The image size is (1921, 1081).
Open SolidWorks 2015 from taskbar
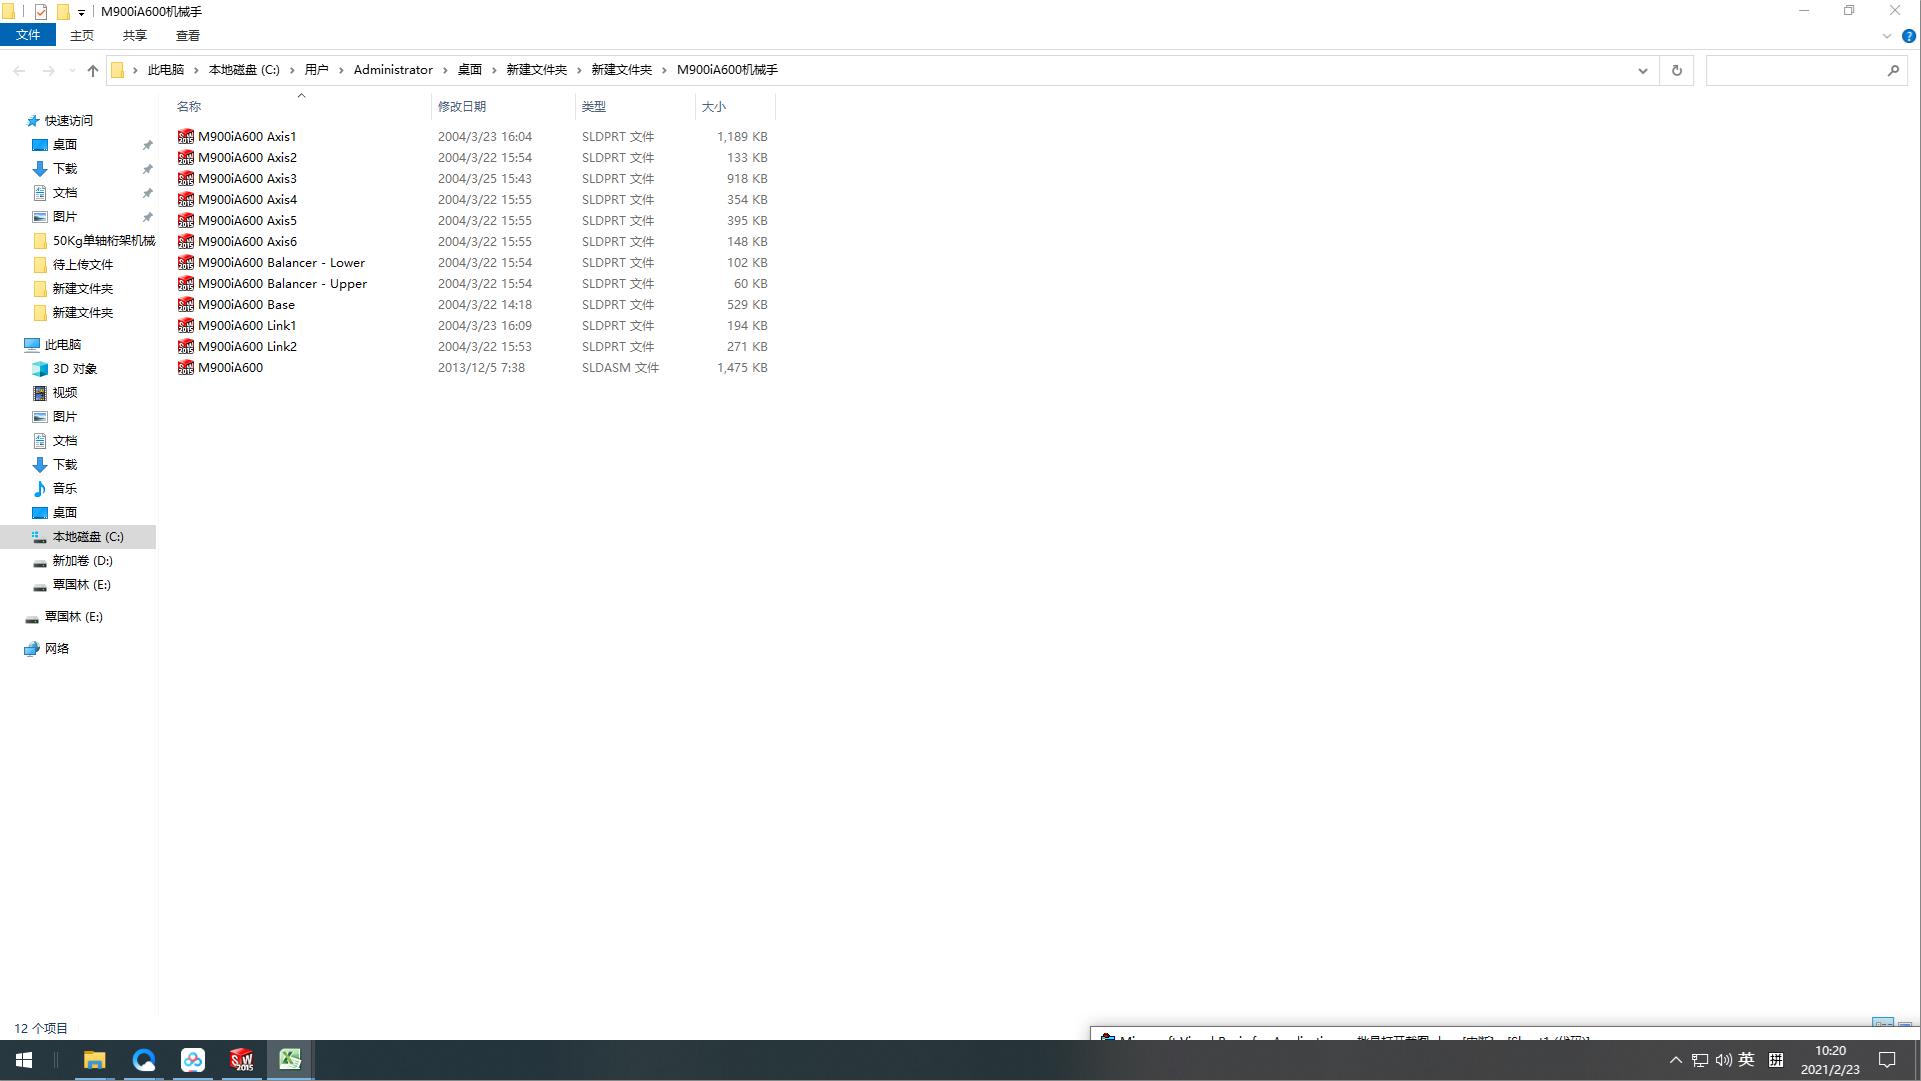(x=241, y=1060)
